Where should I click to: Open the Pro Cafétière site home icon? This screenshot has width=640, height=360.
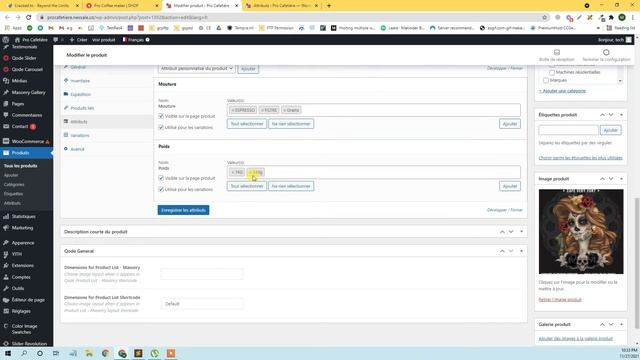(x=17, y=40)
